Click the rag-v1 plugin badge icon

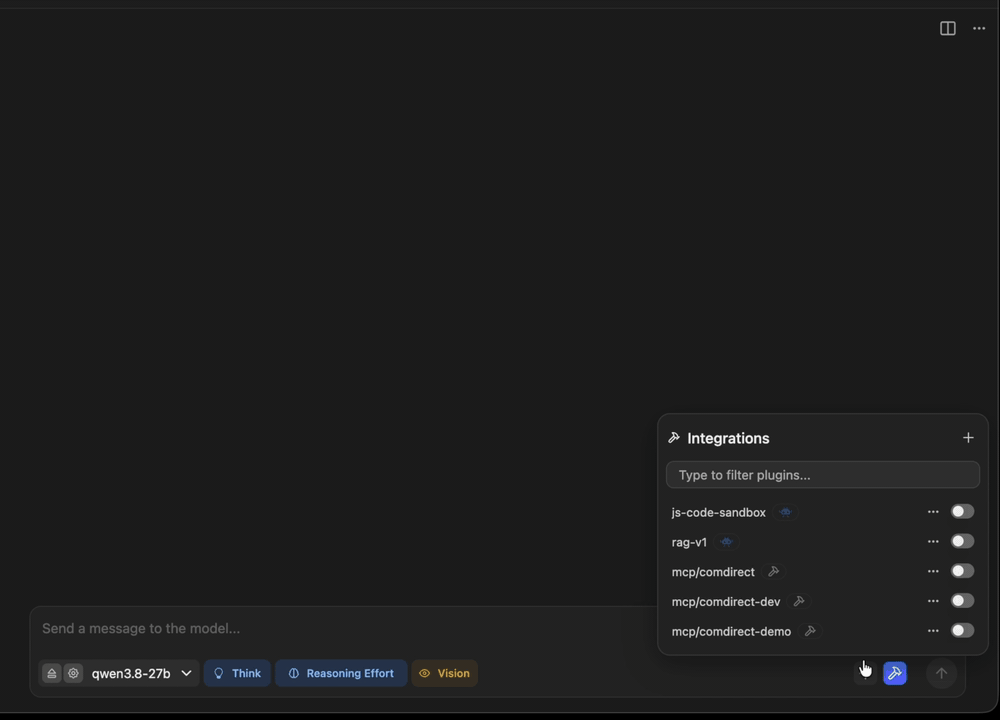(726, 542)
